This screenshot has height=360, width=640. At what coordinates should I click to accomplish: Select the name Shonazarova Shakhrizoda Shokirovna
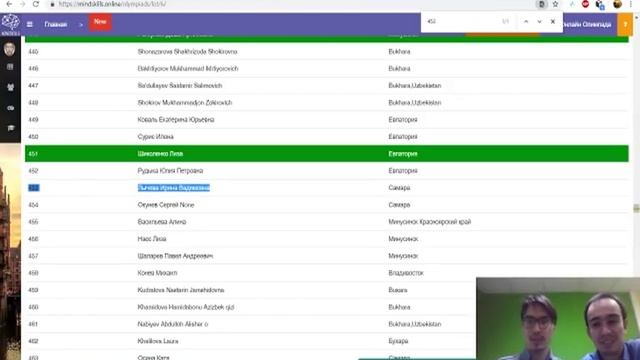(187, 52)
